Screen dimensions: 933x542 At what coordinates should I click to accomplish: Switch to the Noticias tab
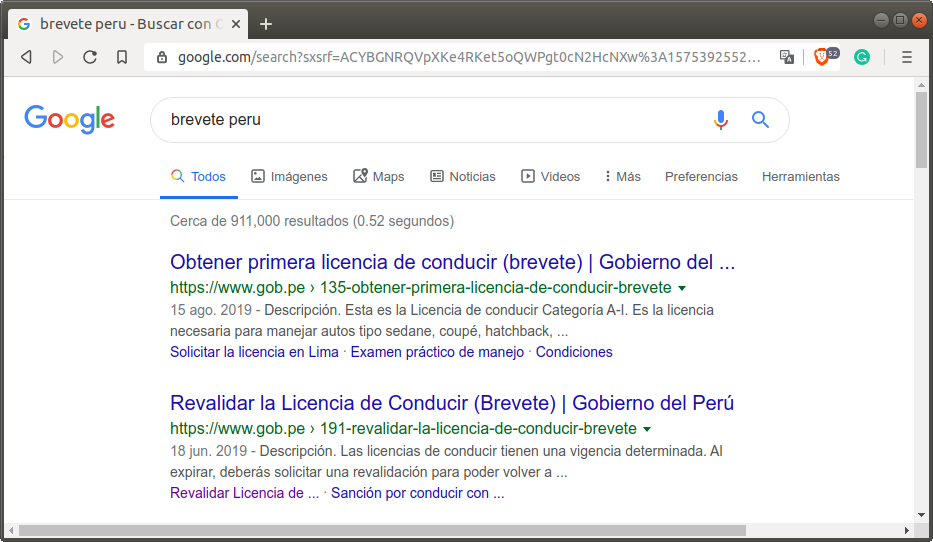(x=463, y=177)
